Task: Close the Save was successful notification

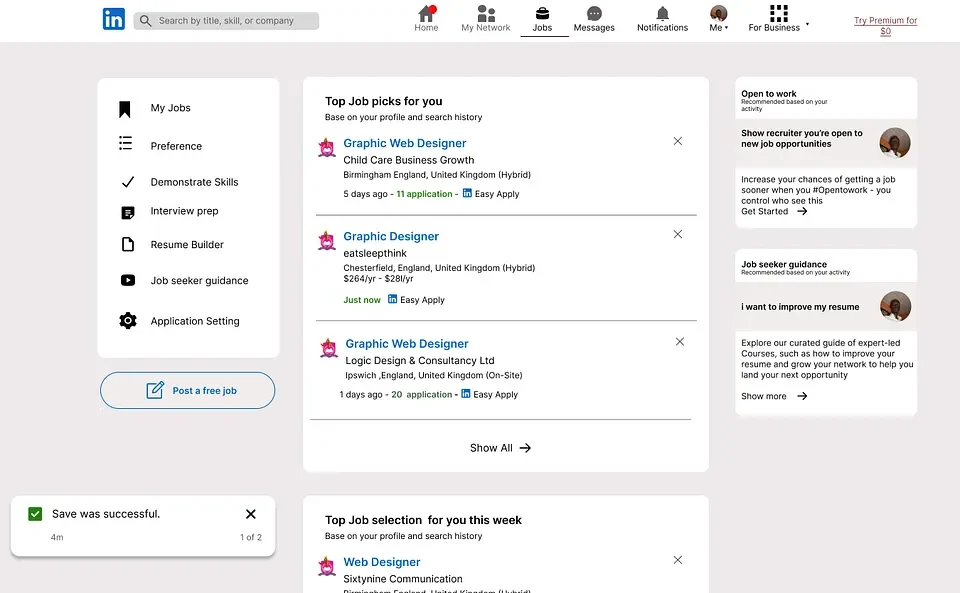Action: [x=250, y=514]
